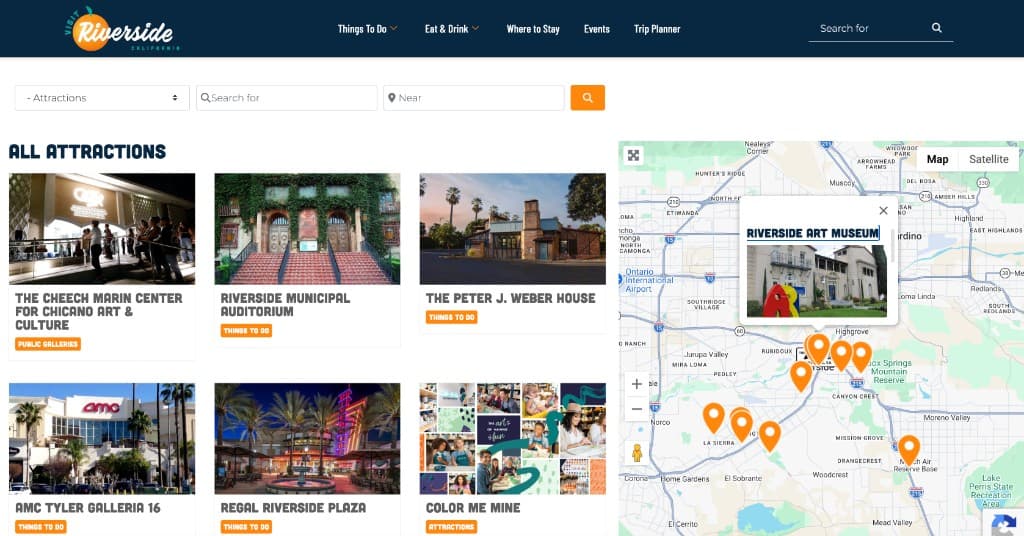Close the Riverside Art Museum popup
Image resolution: width=1024 pixels, height=536 pixels.
[x=883, y=210]
